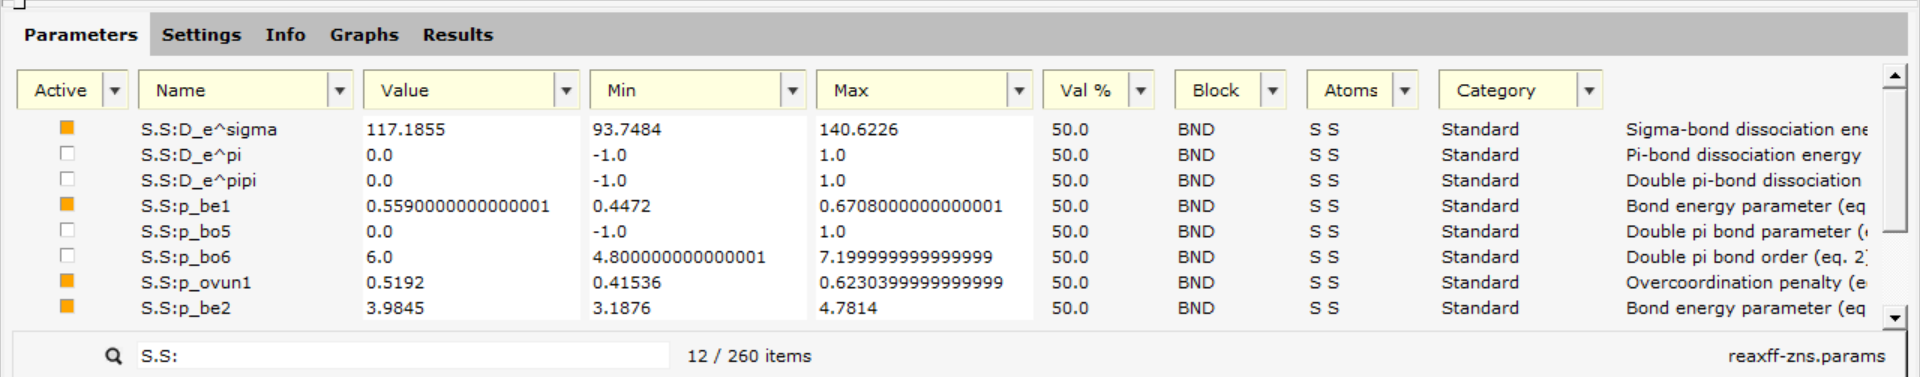Click the search field containing S.S:

pyautogui.click(x=402, y=356)
